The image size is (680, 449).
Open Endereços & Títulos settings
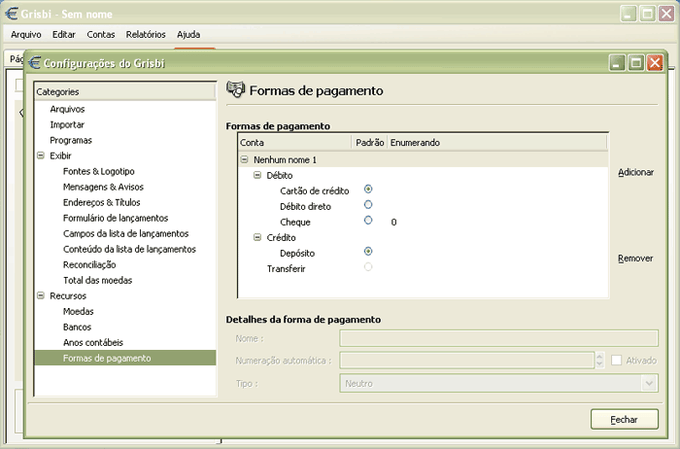click(x=101, y=203)
